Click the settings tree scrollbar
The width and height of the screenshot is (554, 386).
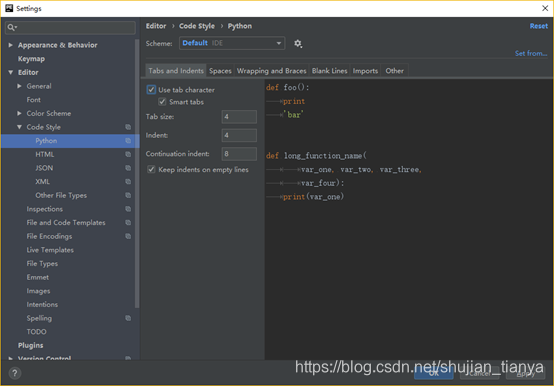click(137, 173)
